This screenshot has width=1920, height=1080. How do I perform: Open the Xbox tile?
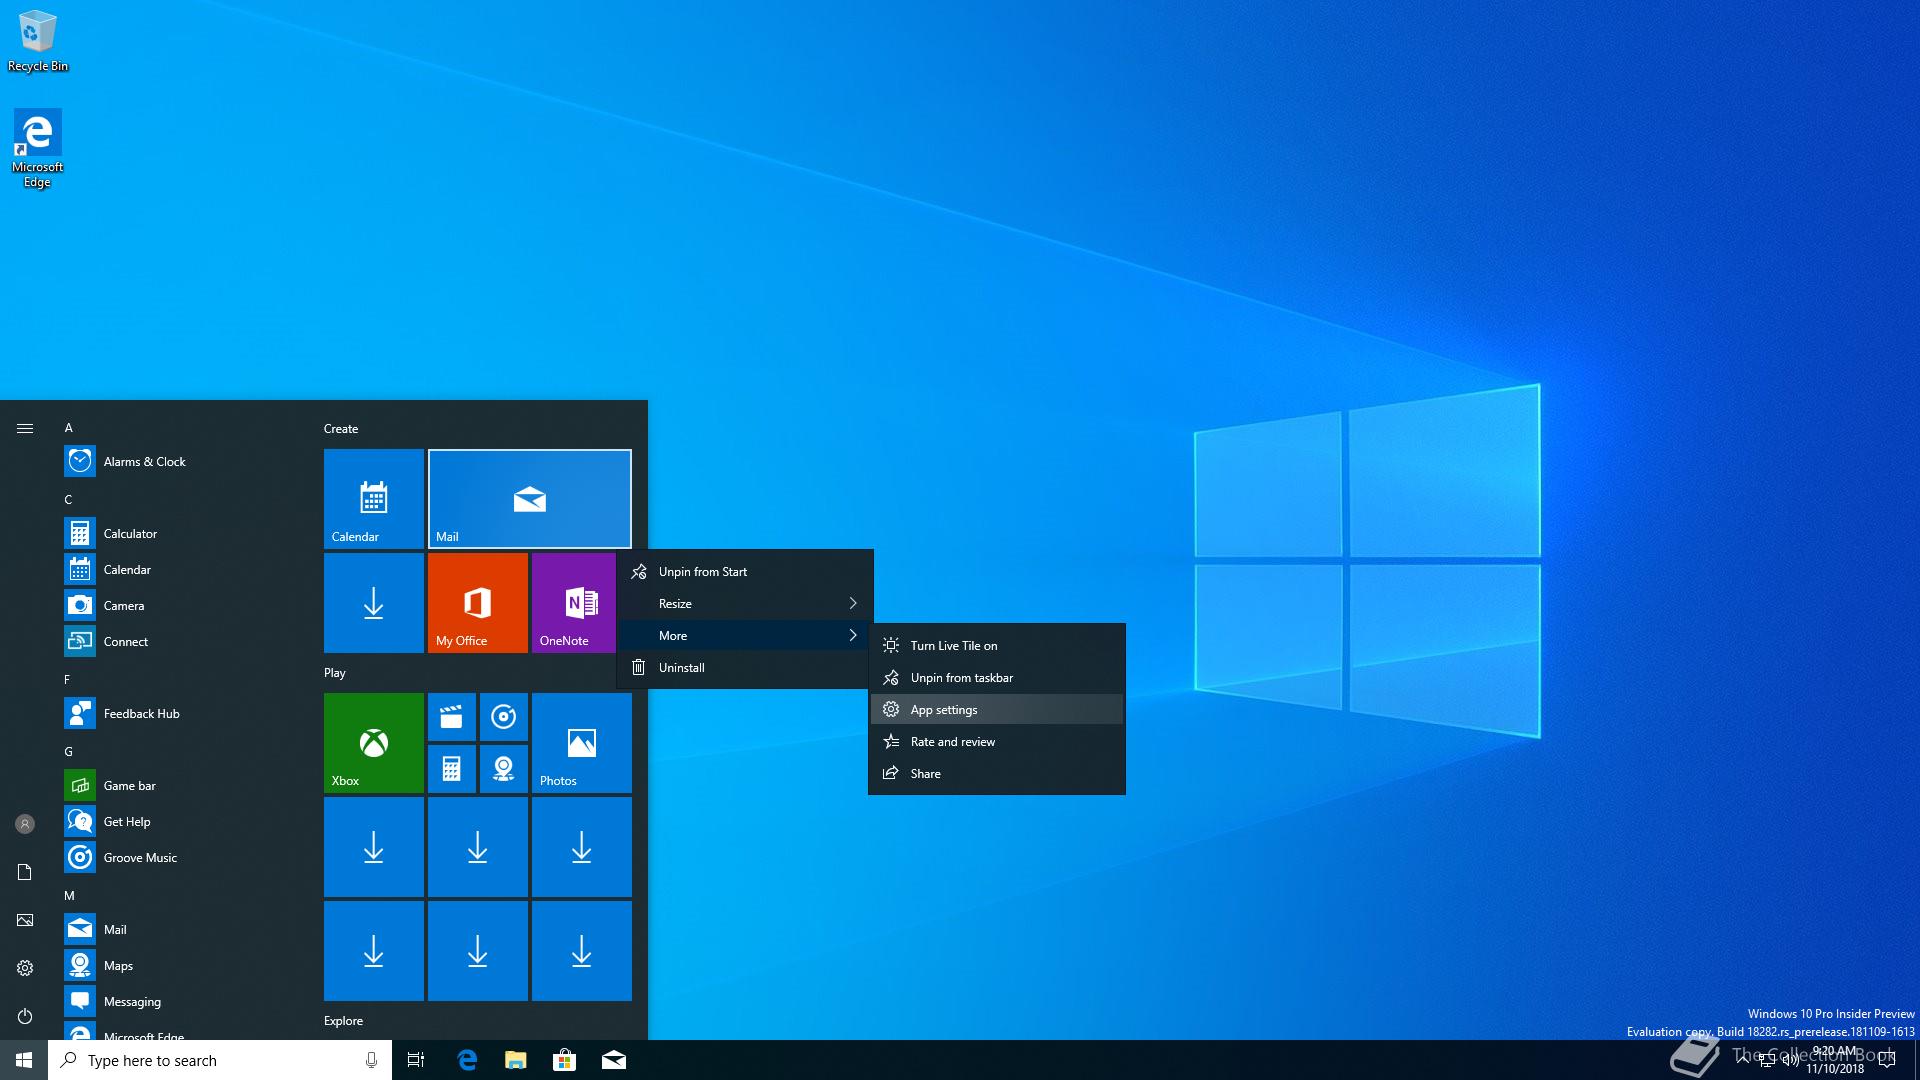[x=374, y=743]
